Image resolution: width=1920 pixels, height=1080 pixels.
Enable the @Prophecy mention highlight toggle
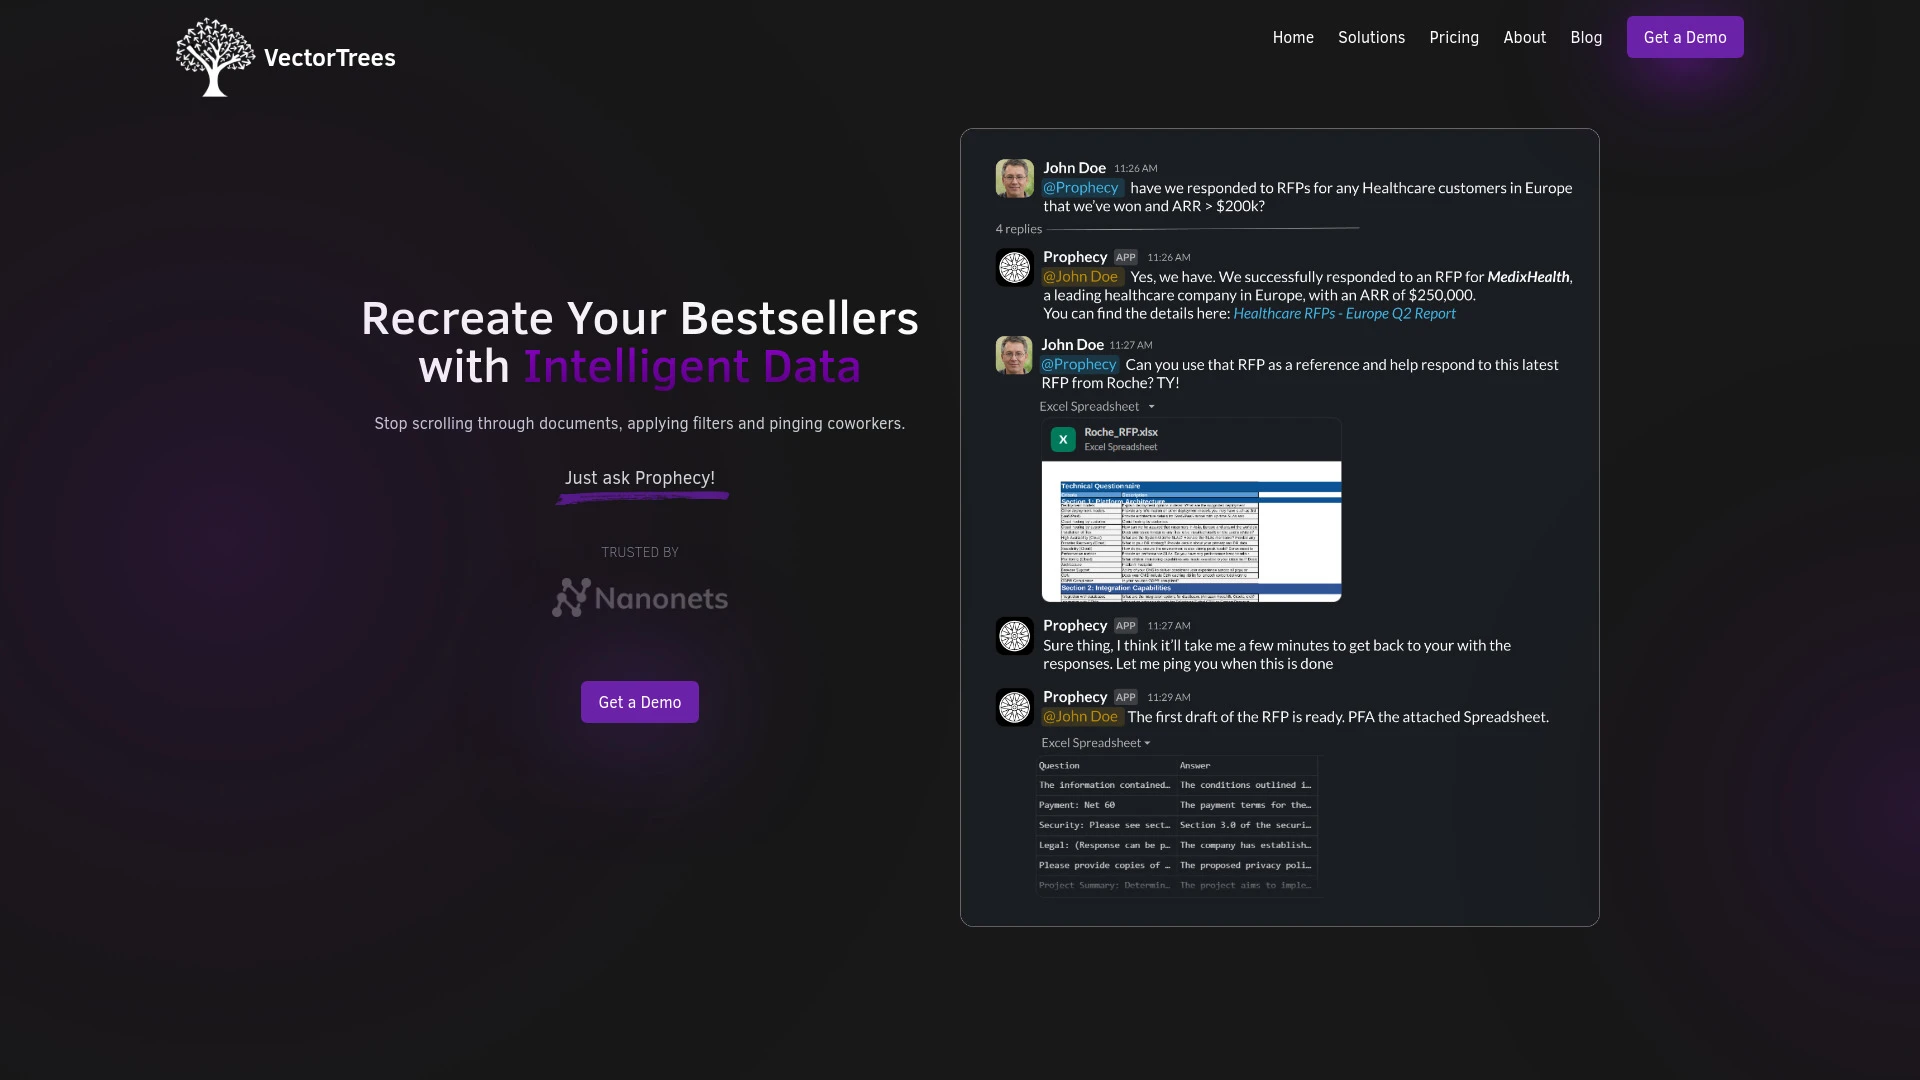[x=1081, y=187]
